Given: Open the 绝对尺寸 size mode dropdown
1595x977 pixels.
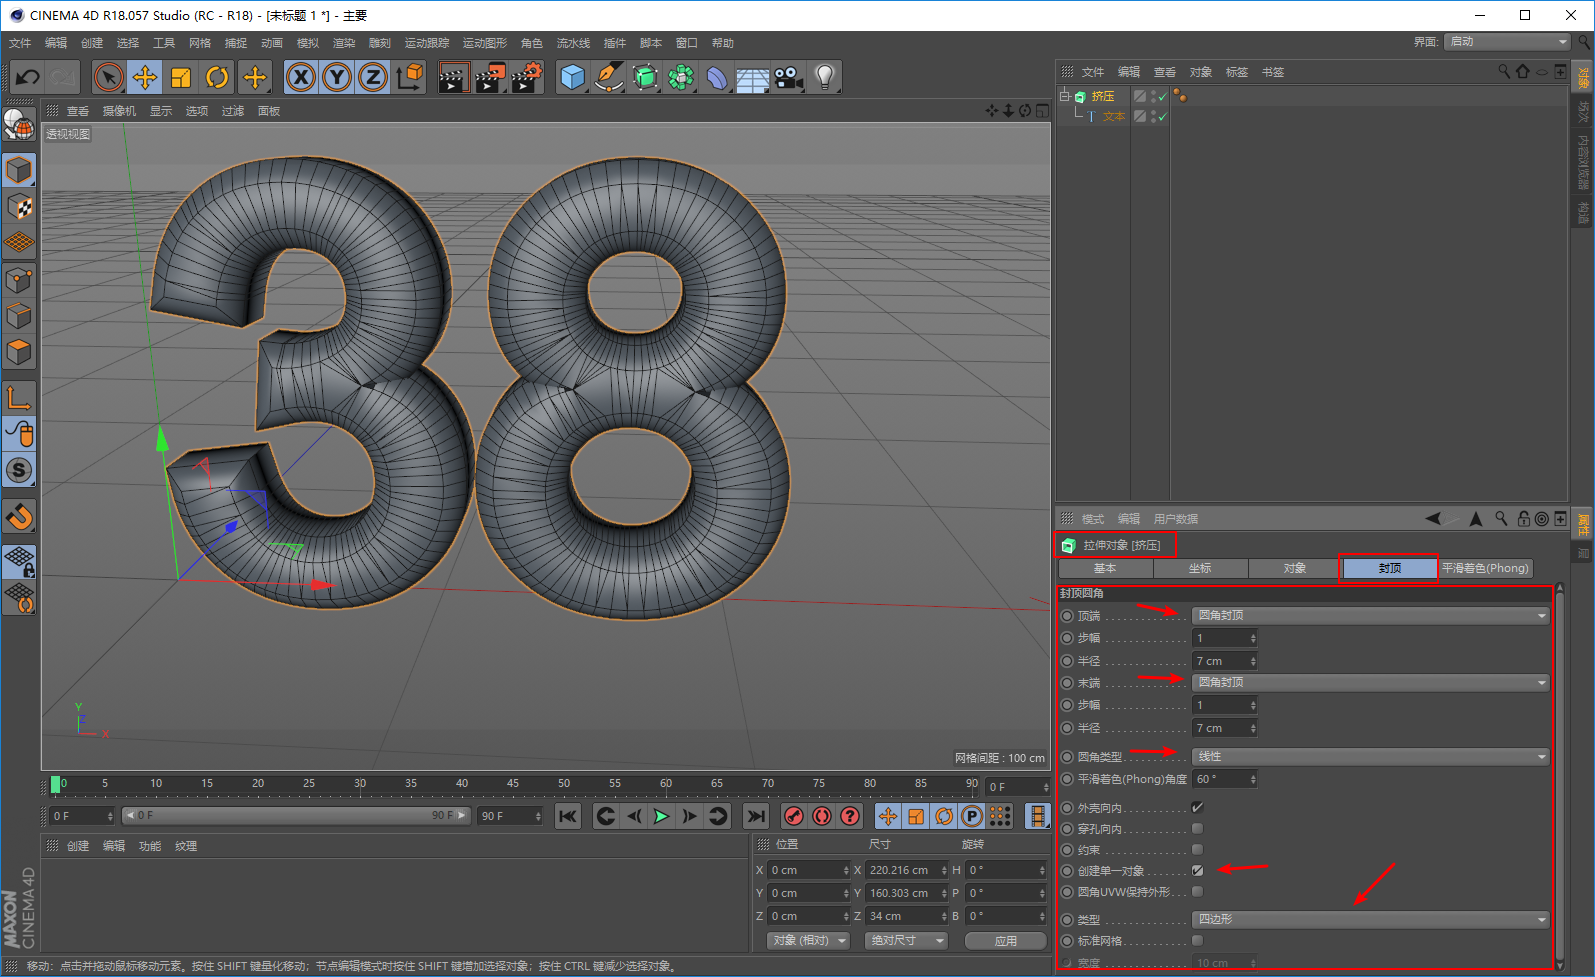Looking at the screenshot, I should [905, 940].
